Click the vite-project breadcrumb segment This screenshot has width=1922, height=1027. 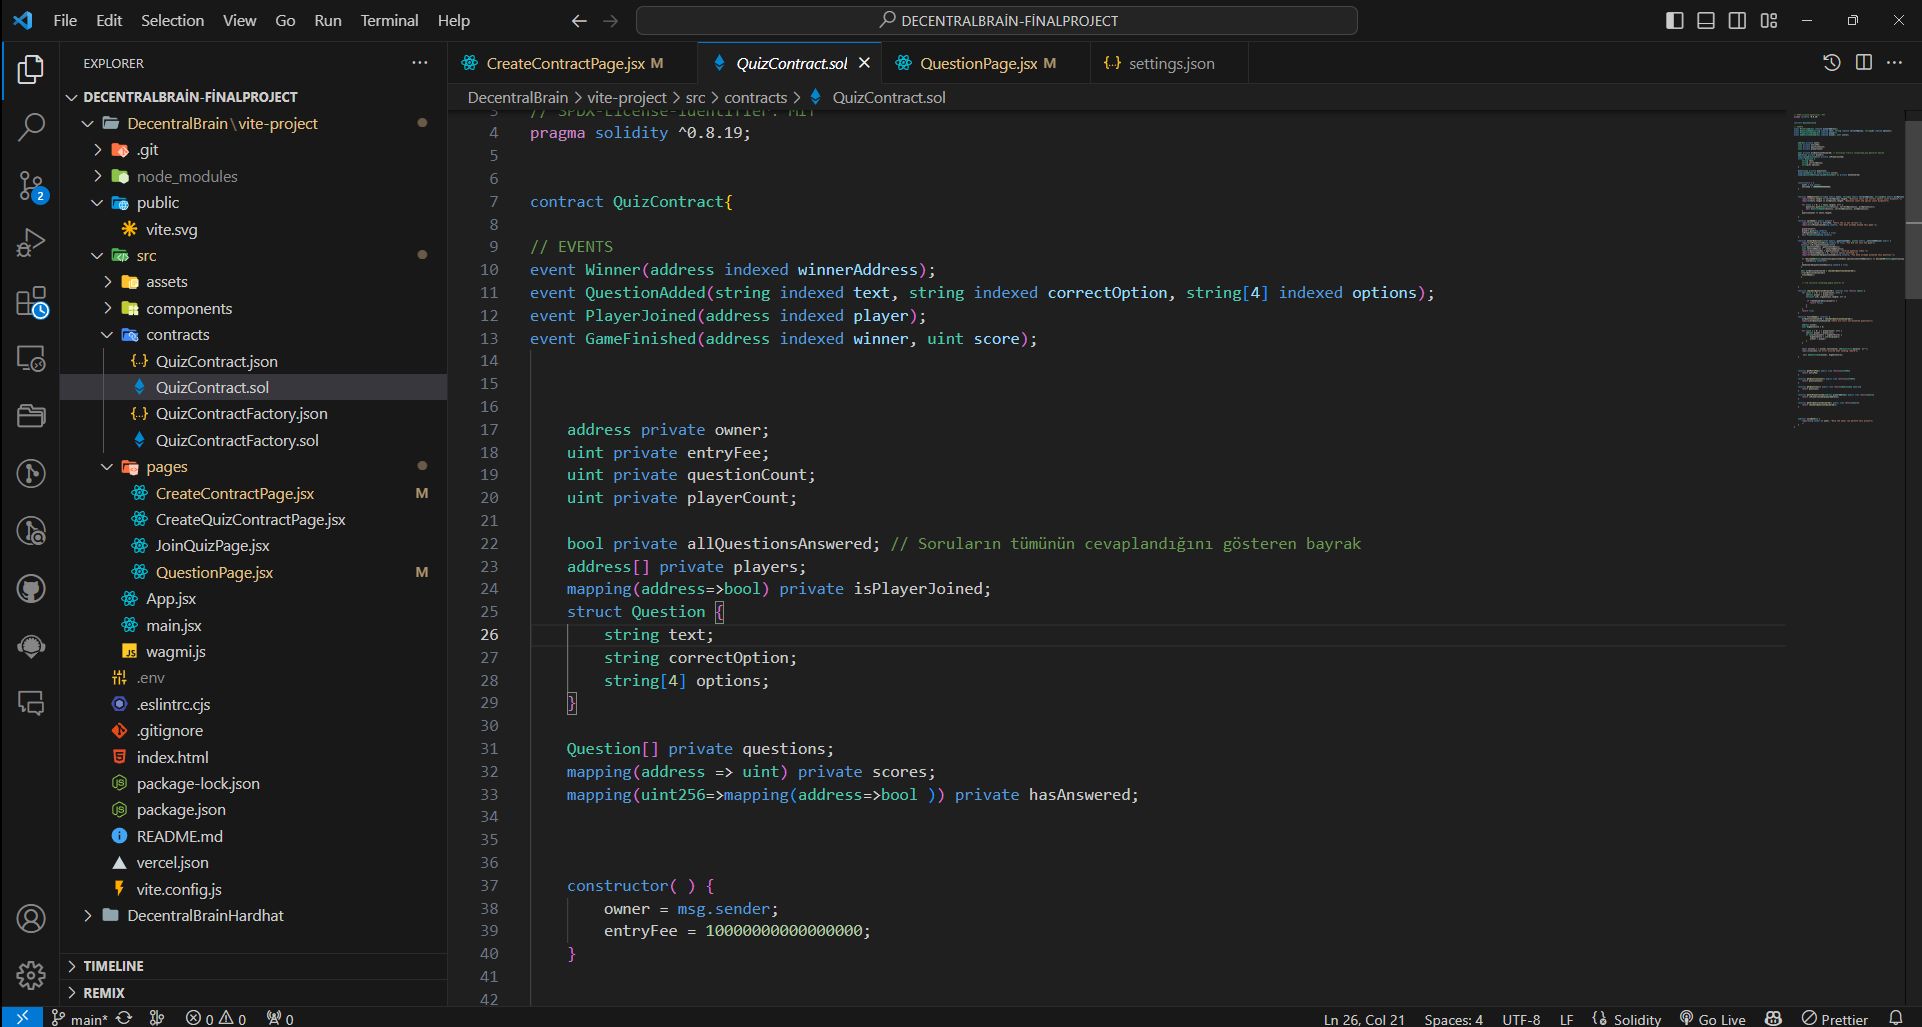626,97
